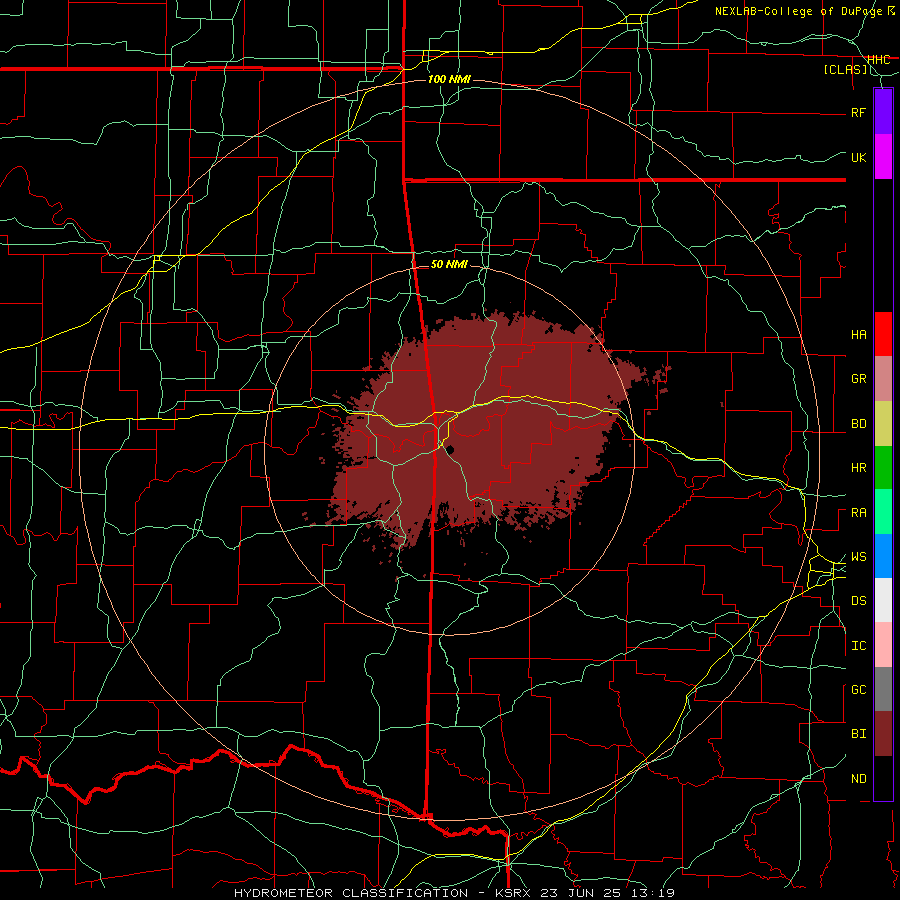900x900 pixels.
Task: Click the purple RF color swatch
Action: point(883,111)
